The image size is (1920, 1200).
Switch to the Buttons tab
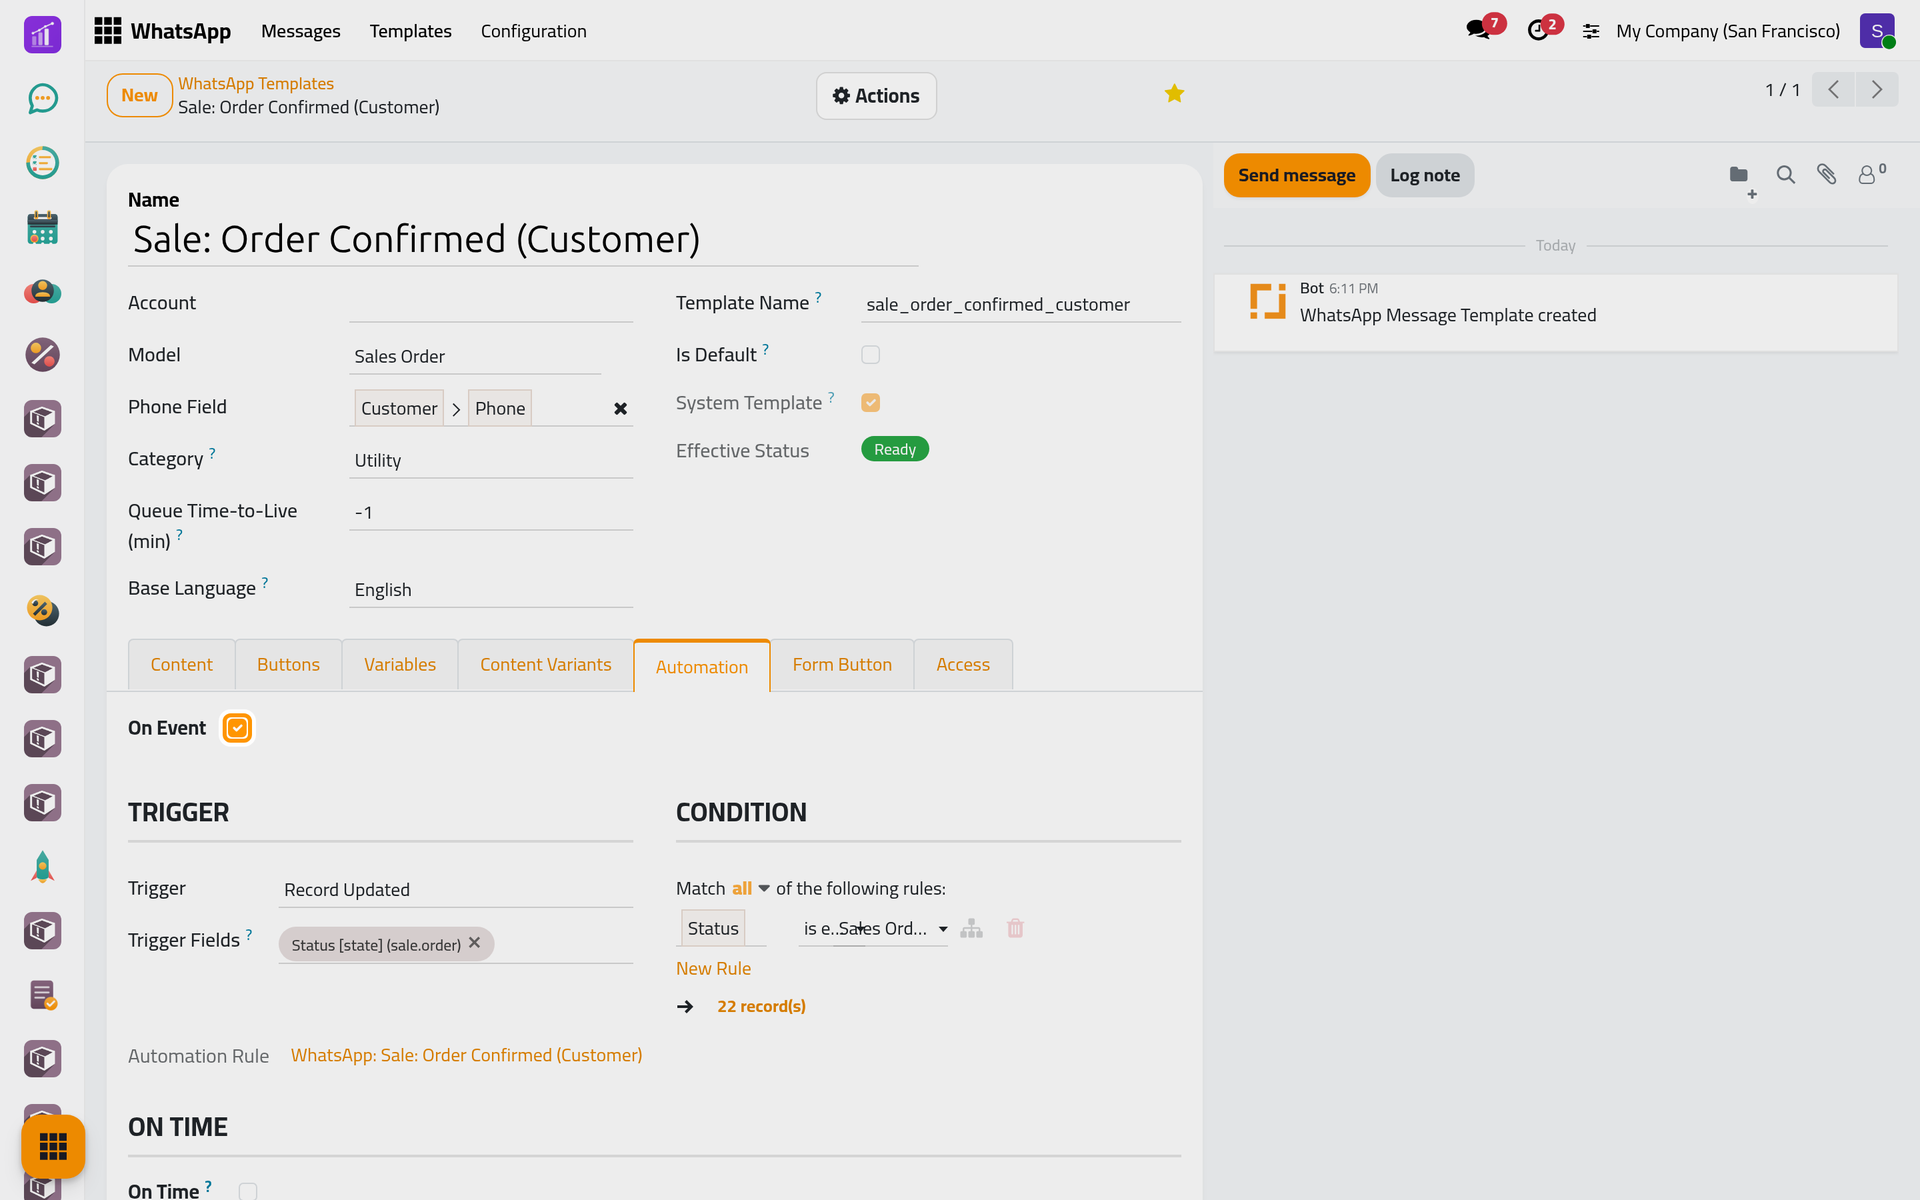288,665
